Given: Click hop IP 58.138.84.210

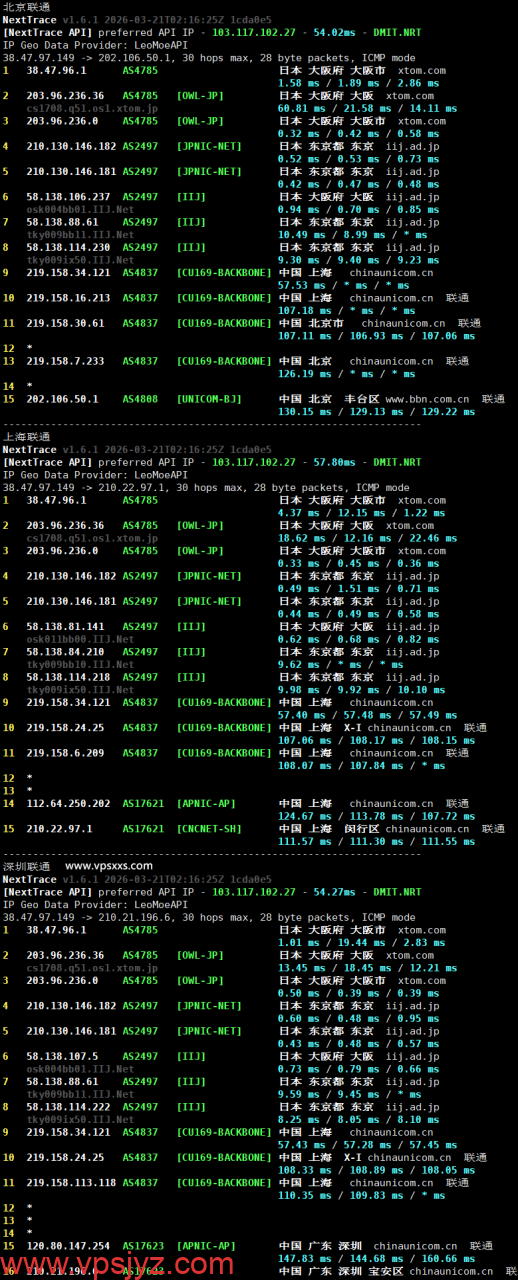Looking at the screenshot, I should click(x=65, y=652).
